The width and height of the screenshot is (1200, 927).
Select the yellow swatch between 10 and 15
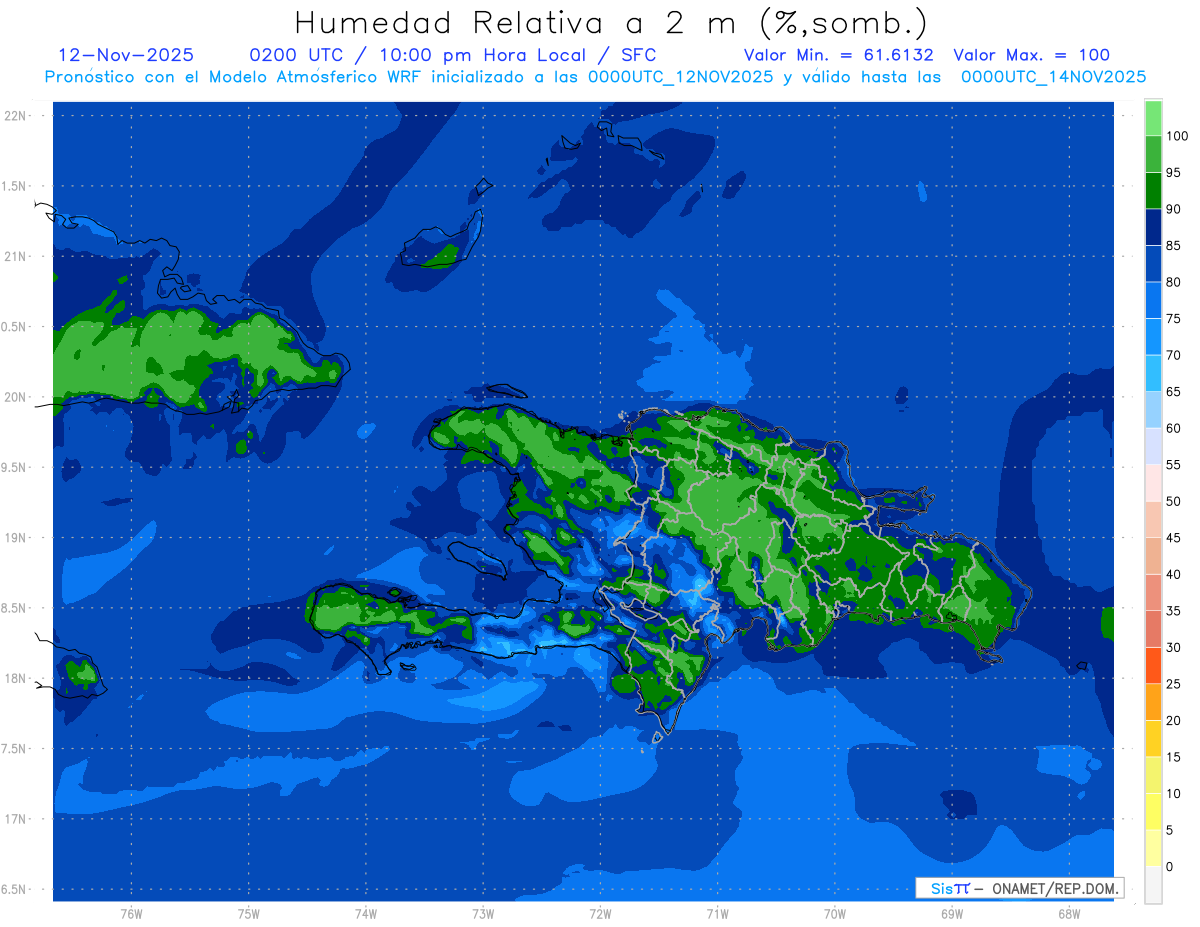(1153, 775)
